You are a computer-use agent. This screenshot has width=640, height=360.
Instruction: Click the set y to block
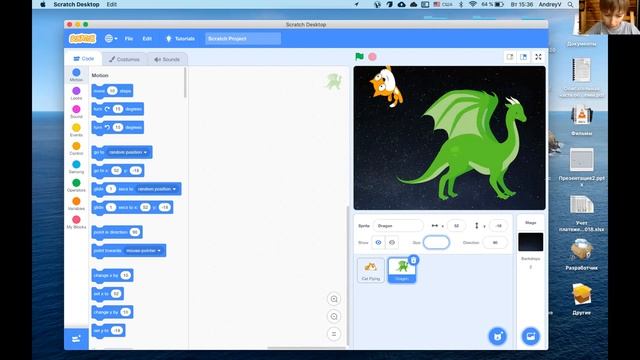[108, 331]
